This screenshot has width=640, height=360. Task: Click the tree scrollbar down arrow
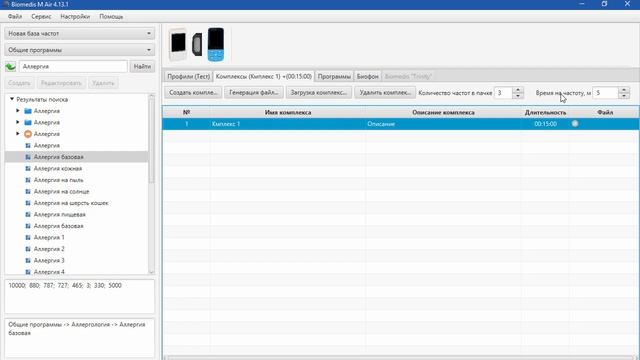click(x=151, y=271)
